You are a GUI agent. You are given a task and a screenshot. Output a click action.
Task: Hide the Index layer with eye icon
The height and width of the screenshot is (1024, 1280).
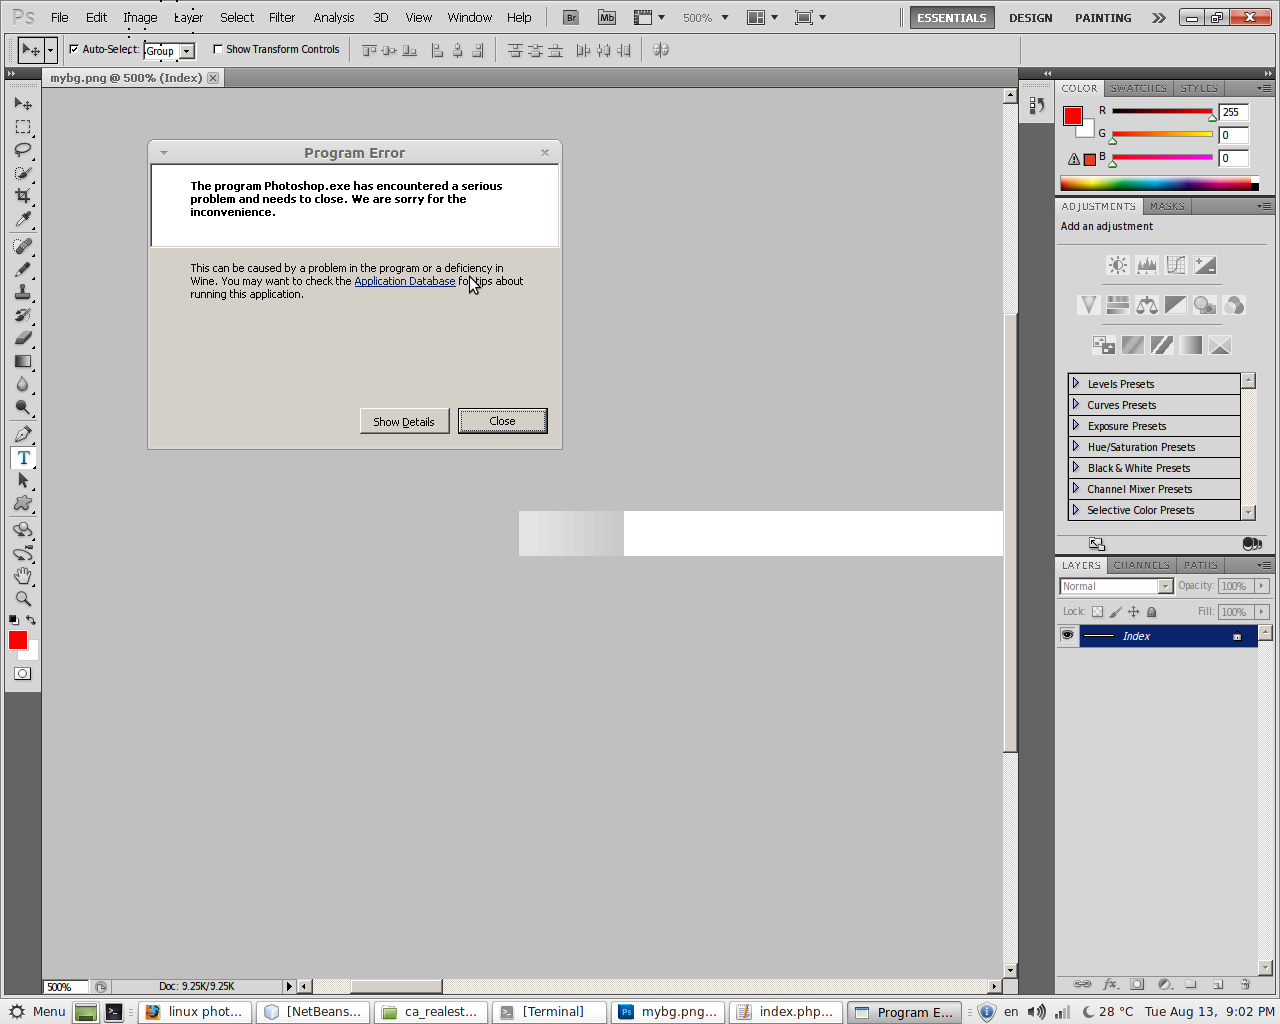1068,636
